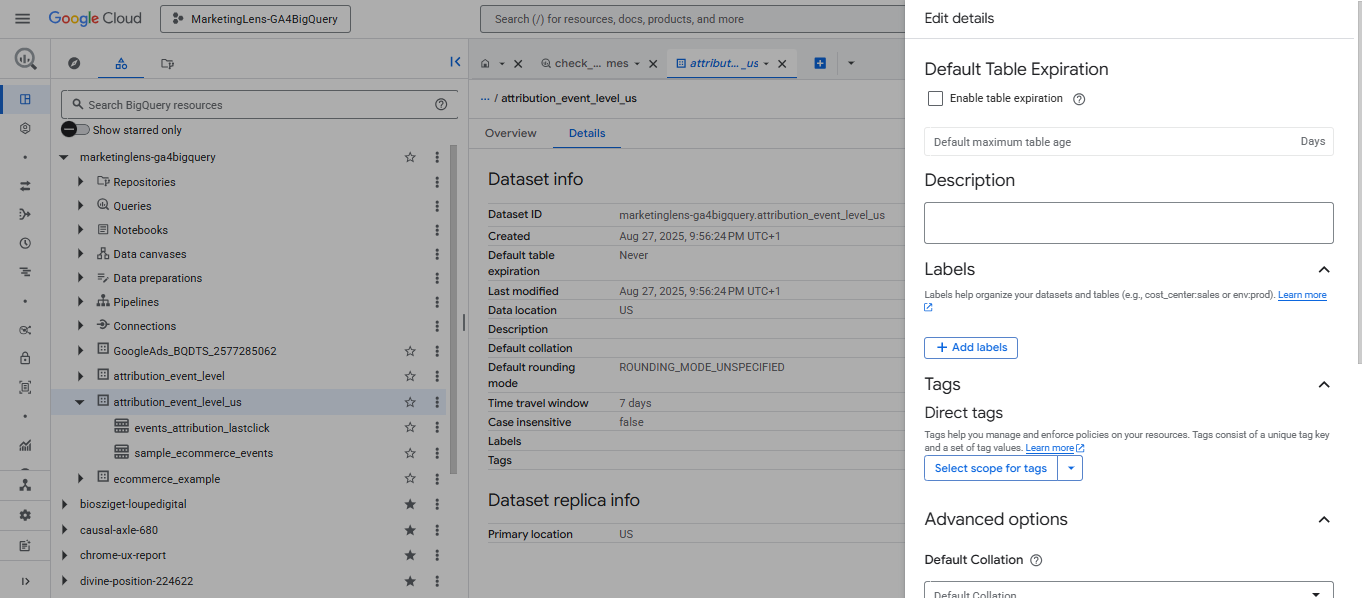The height and width of the screenshot is (598, 1362).
Task: Click inside the Description text field
Action: 1128,222
